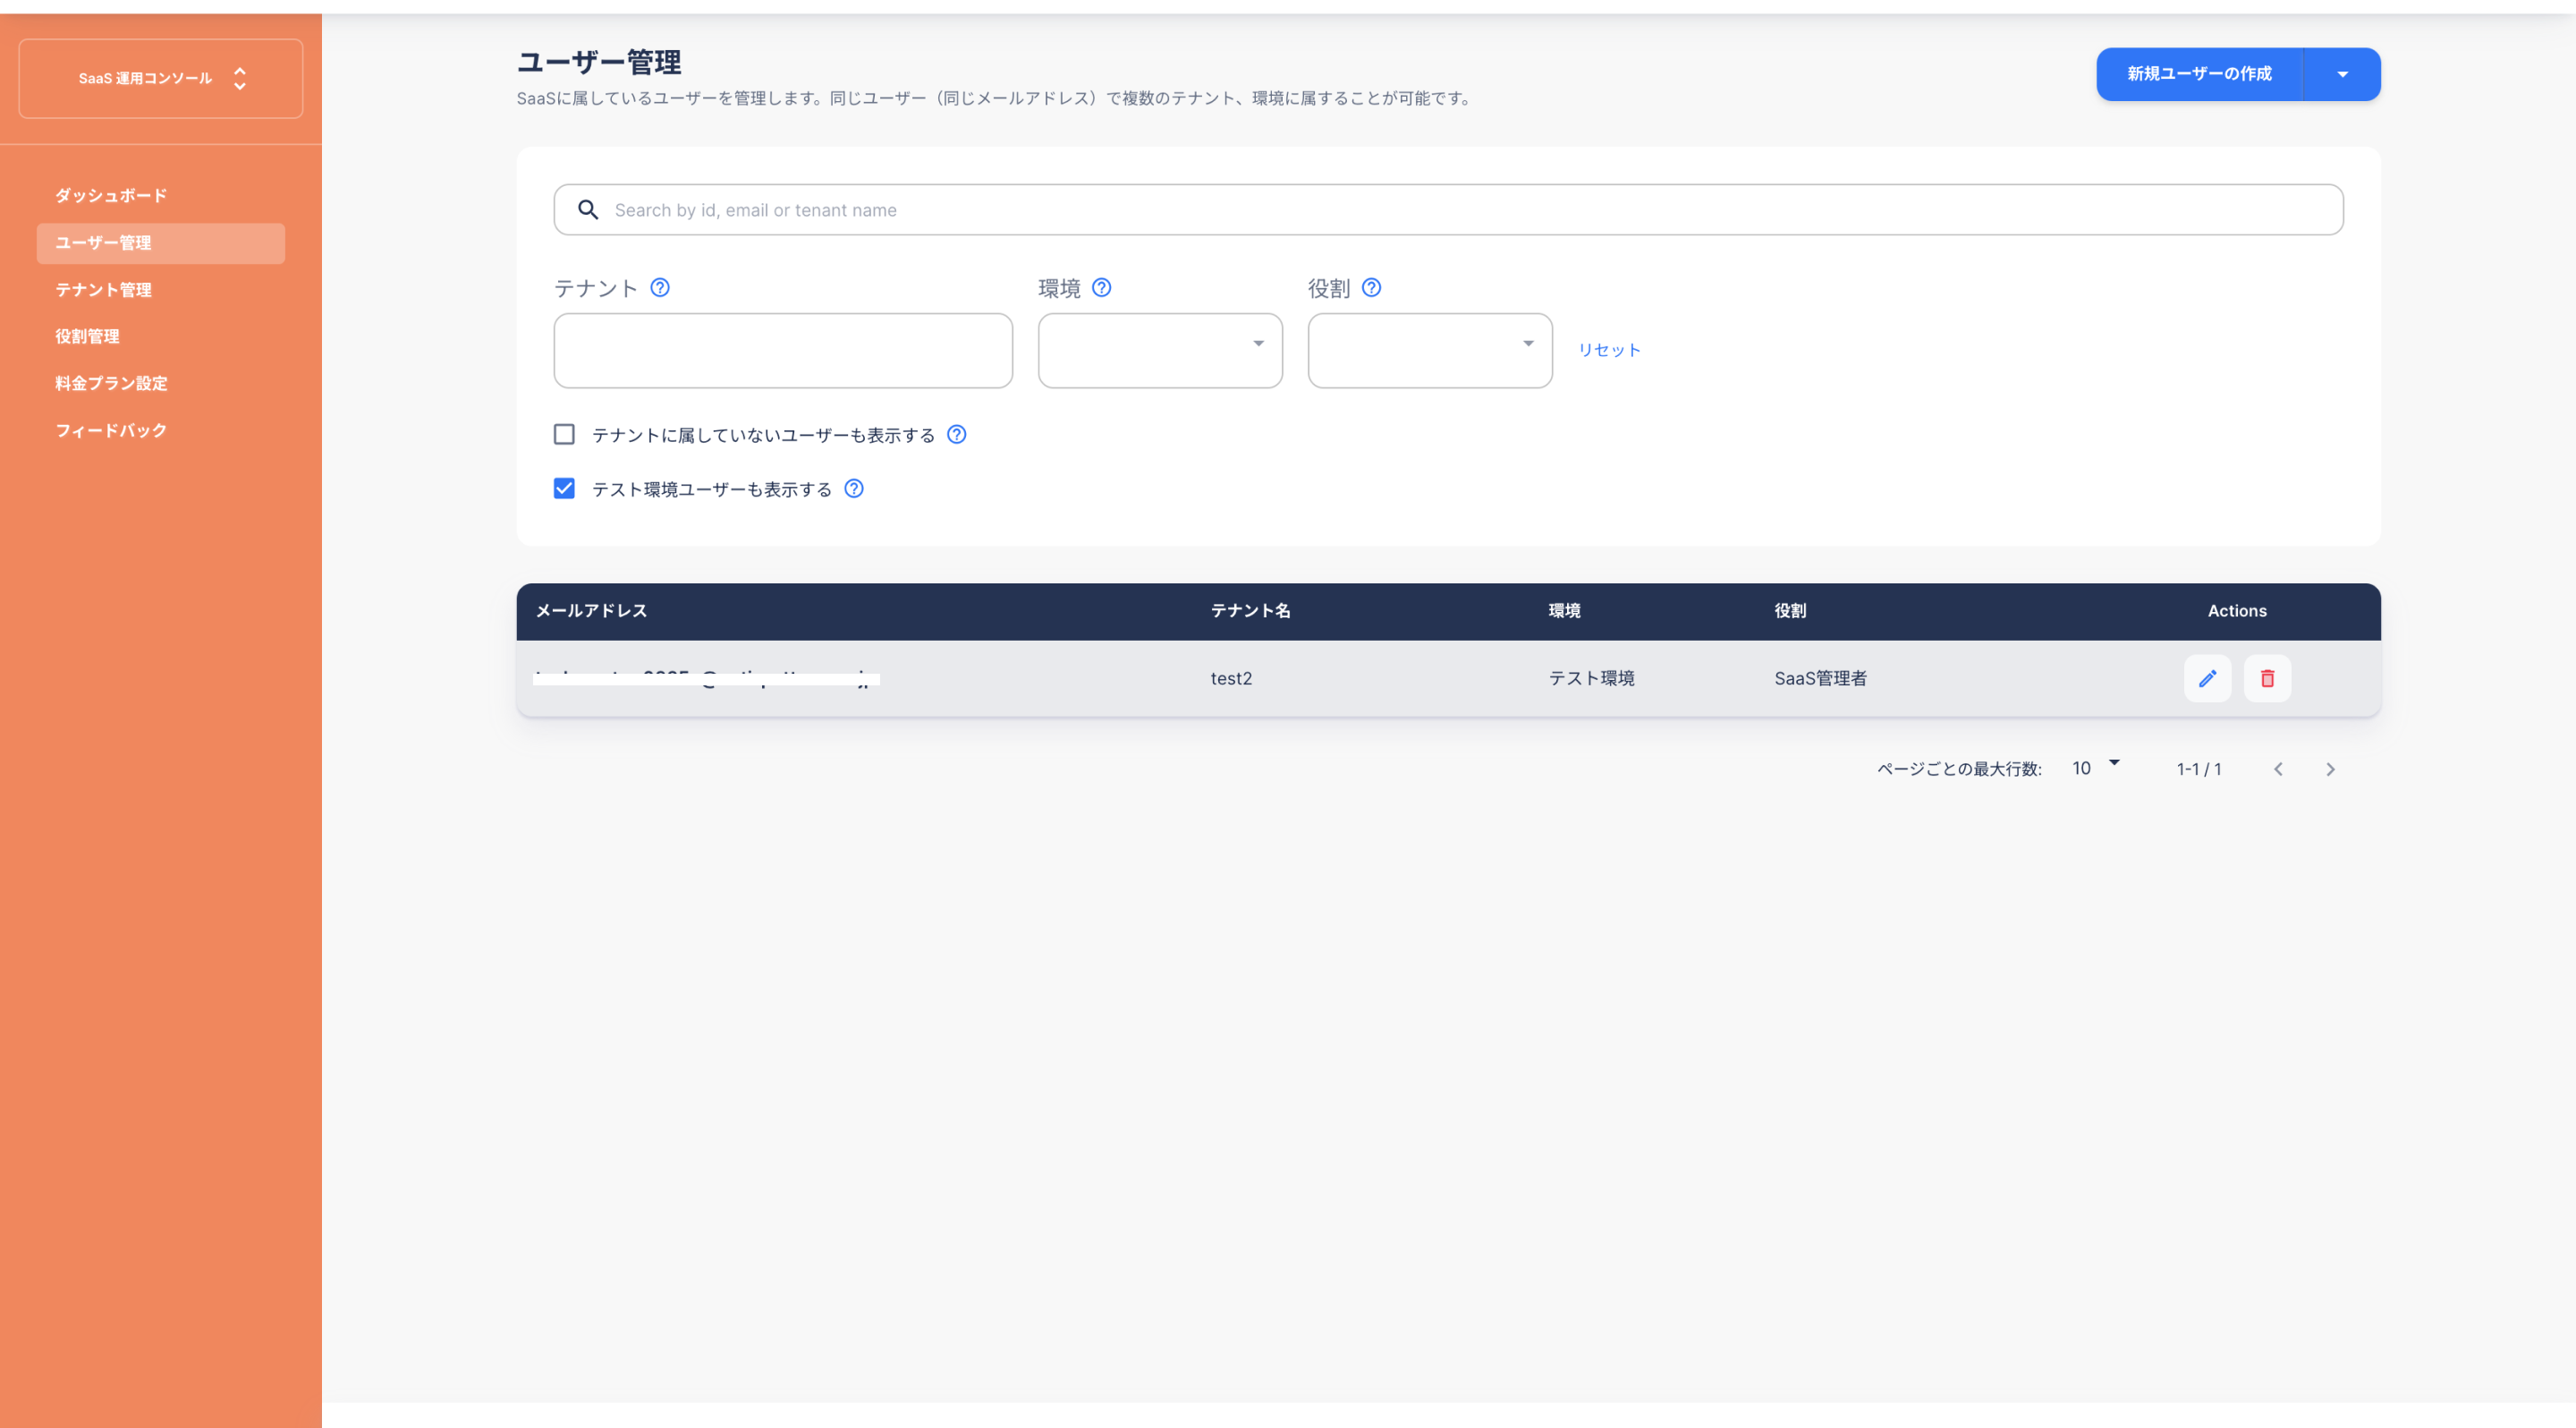The width and height of the screenshot is (2576, 1428).
Task: Click the search magnifier icon
Action: [x=588, y=210]
